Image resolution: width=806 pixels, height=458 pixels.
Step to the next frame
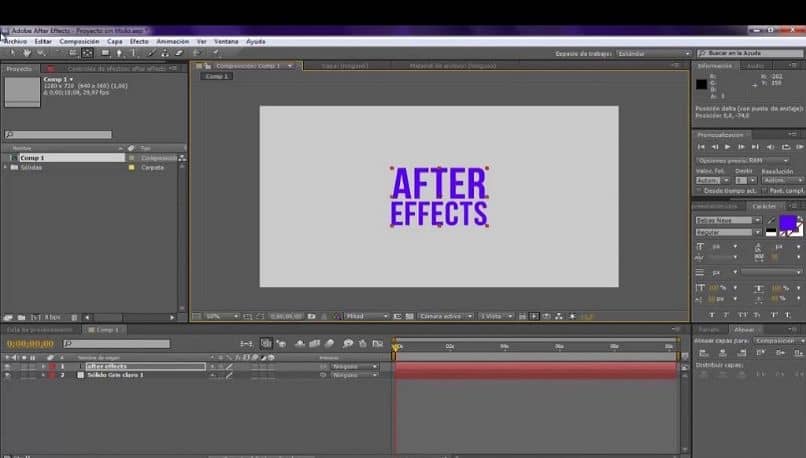coord(741,147)
